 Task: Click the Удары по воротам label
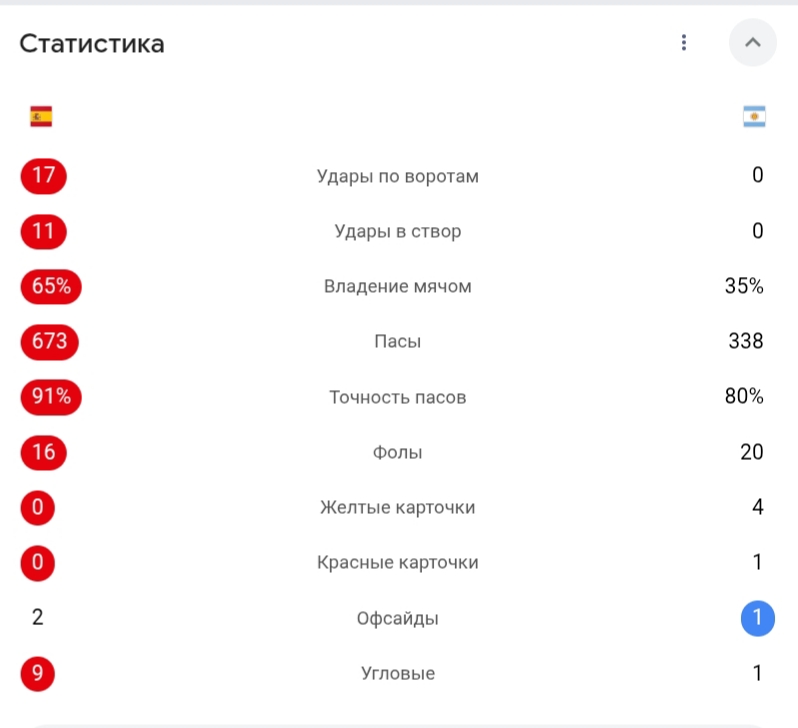click(x=397, y=177)
